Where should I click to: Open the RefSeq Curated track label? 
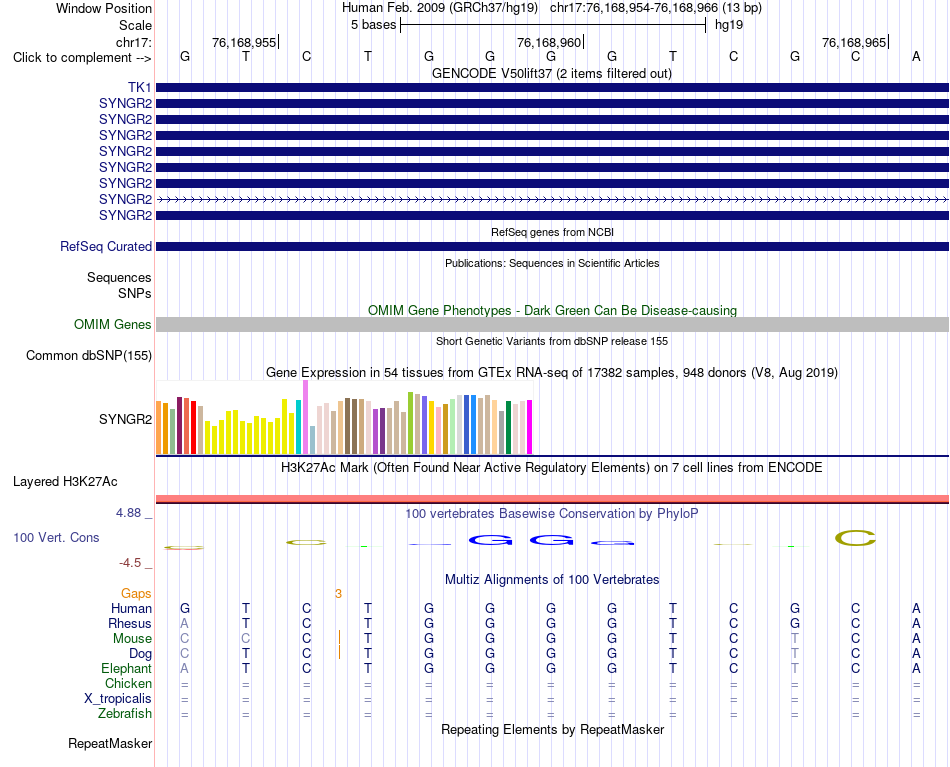coord(106,247)
